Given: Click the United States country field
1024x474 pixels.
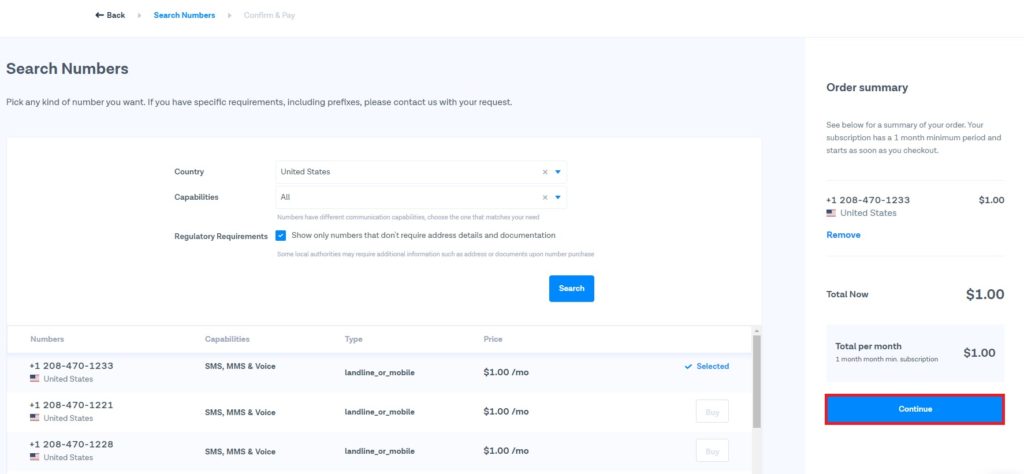Looking at the screenshot, I should coord(421,172).
